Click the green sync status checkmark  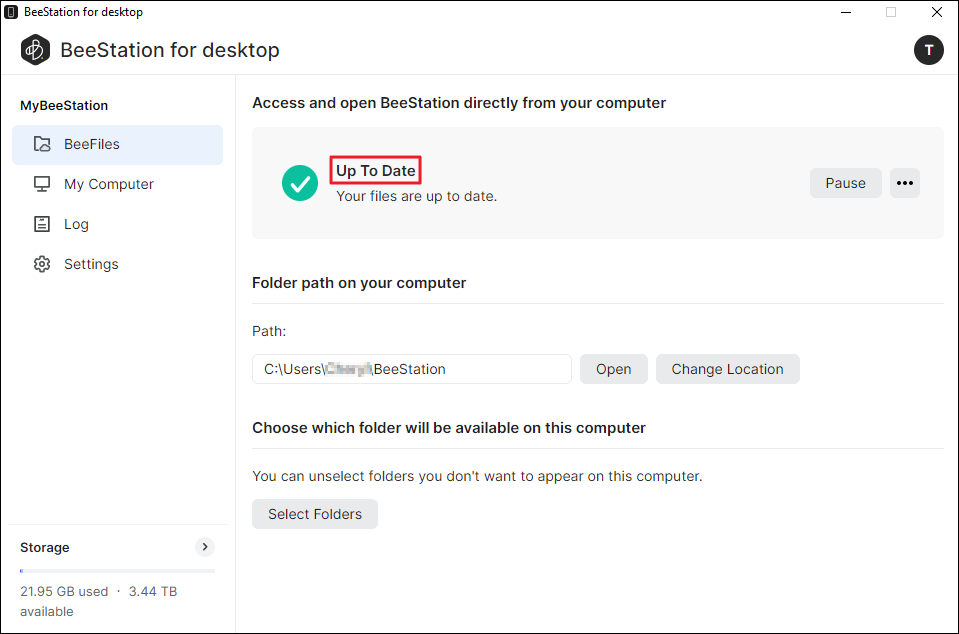click(x=300, y=183)
